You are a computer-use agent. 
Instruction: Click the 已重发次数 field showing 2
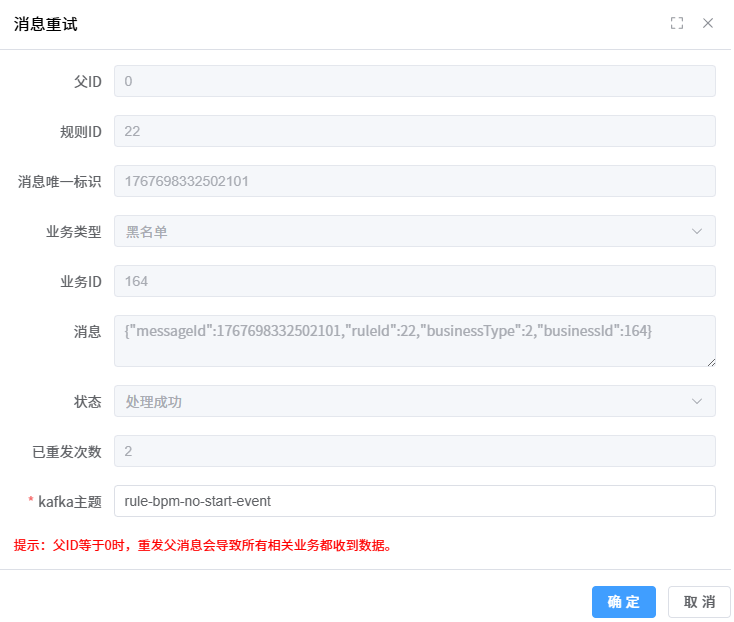coord(415,451)
